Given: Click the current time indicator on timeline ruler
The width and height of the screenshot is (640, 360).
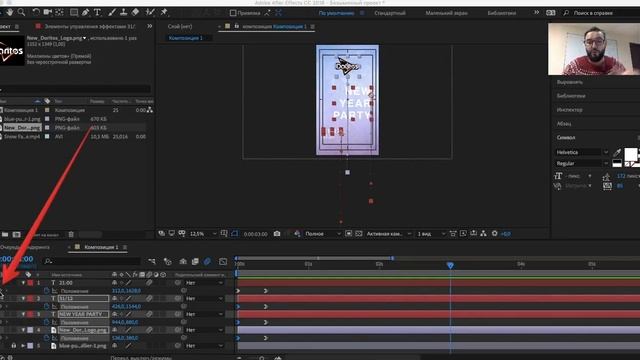Looking at the screenshot, I should (450, 265).
